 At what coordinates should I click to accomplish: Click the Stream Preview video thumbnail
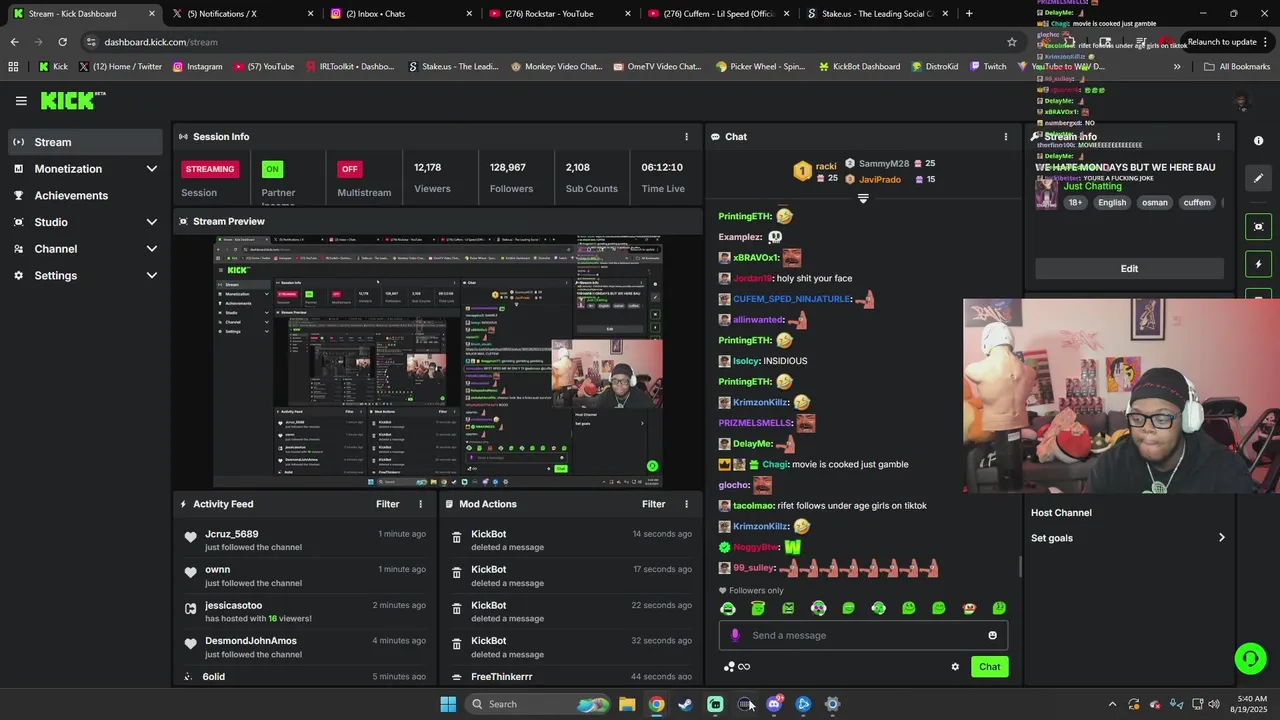point(437,361)
